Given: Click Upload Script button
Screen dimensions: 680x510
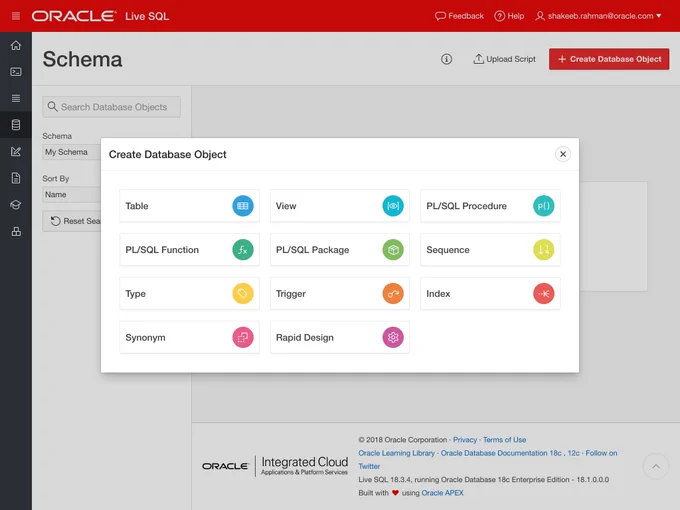Looking at the screenshot, I should click(504, 59).
